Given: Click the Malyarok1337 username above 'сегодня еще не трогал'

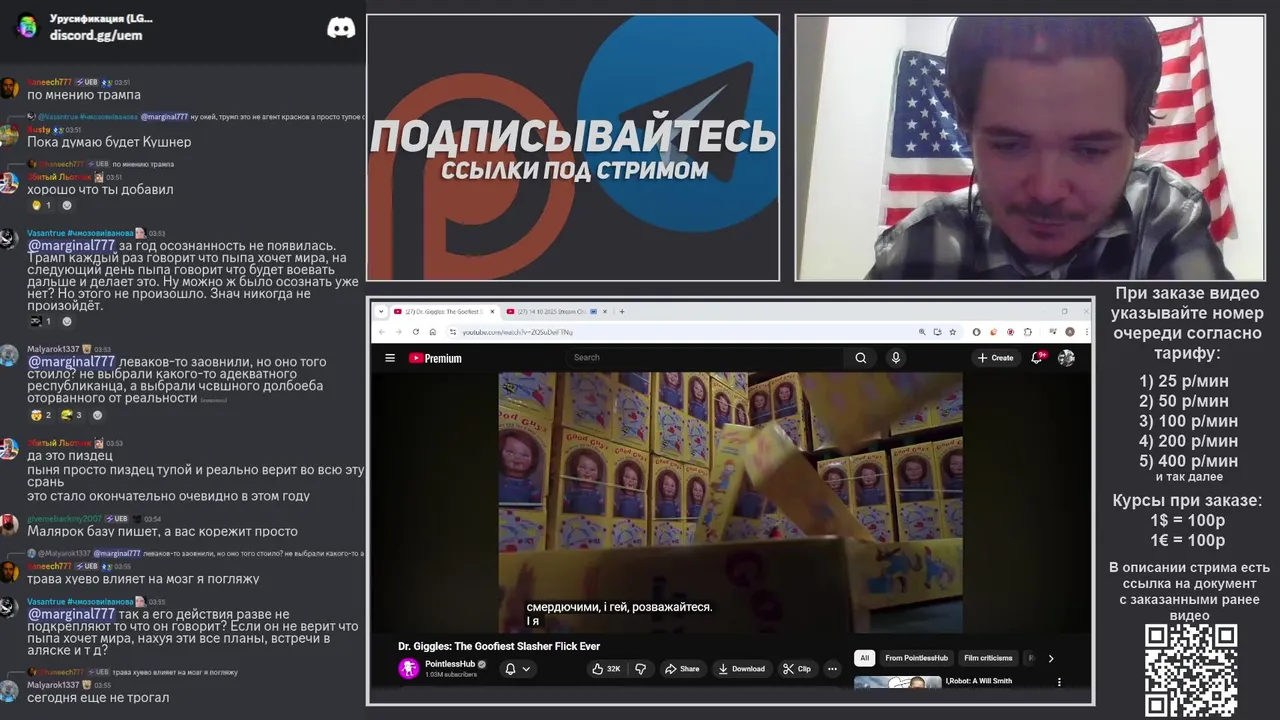Looking at the screenshot, I should click(53, 685).
